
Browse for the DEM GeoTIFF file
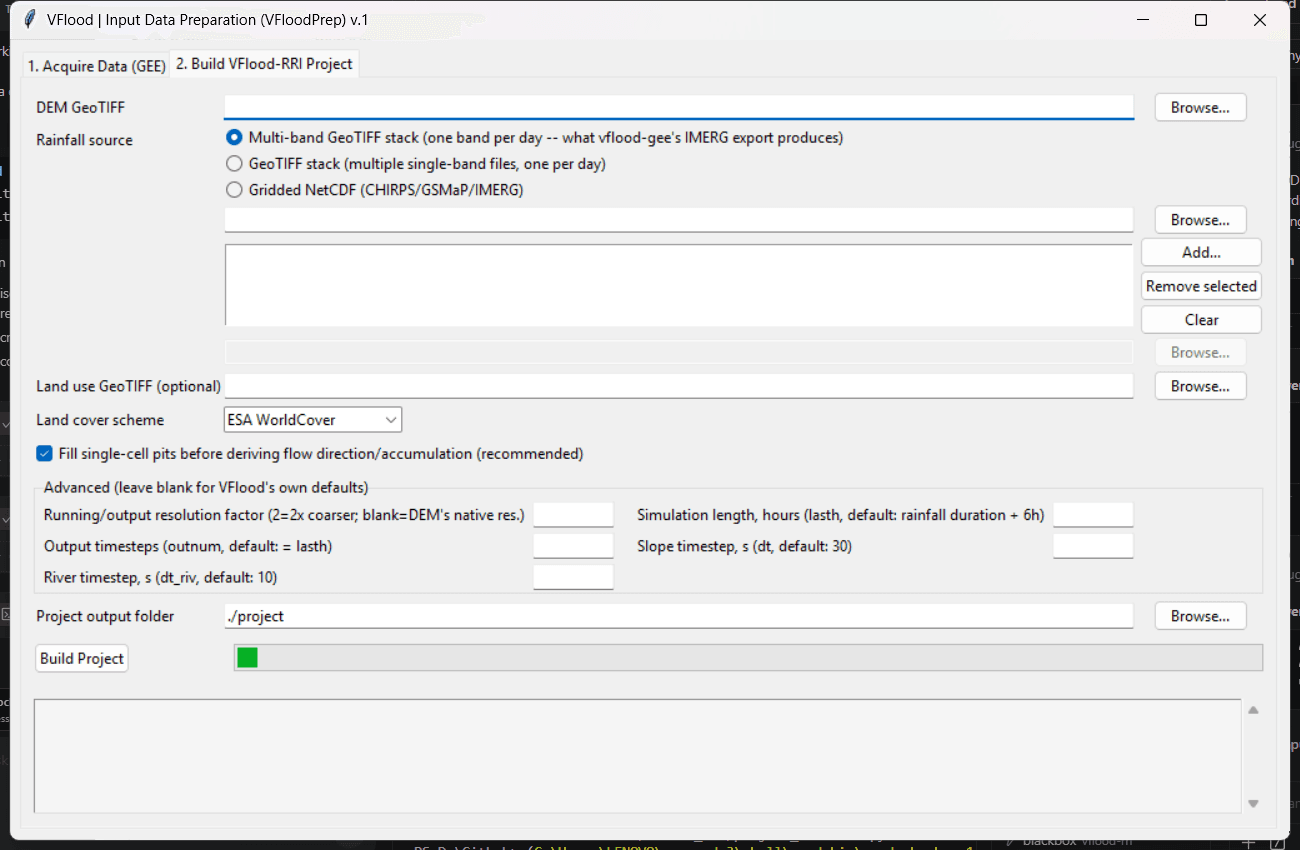pos(1200,107)
